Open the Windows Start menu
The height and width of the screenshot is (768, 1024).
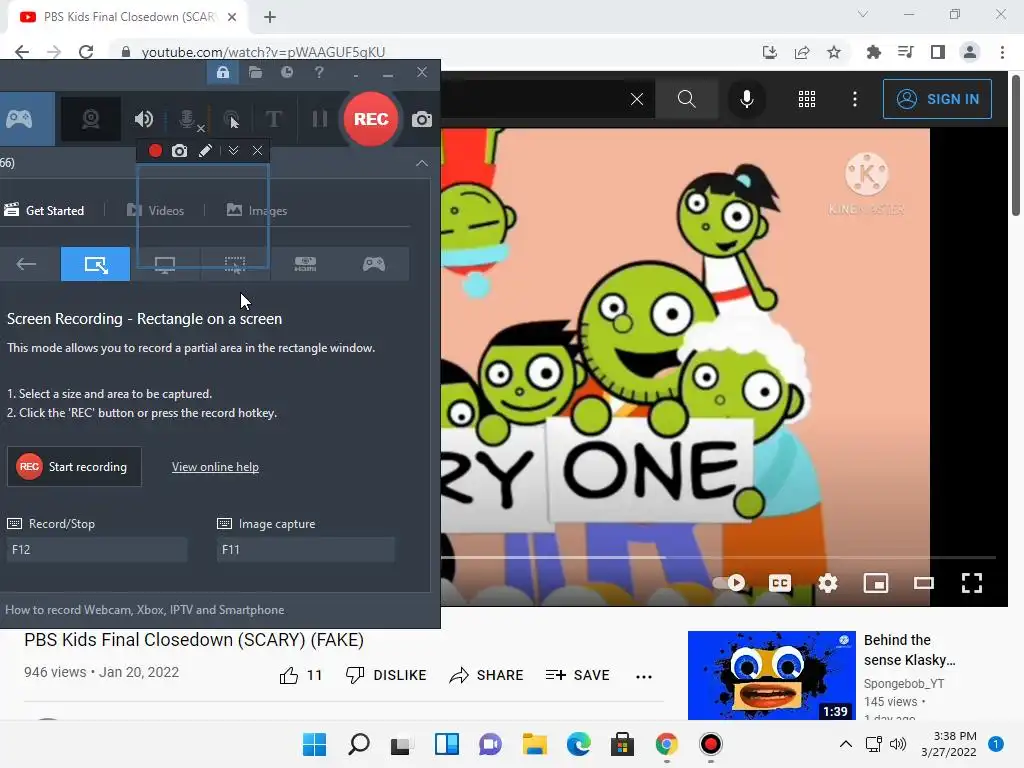click(x=314, y=744)
